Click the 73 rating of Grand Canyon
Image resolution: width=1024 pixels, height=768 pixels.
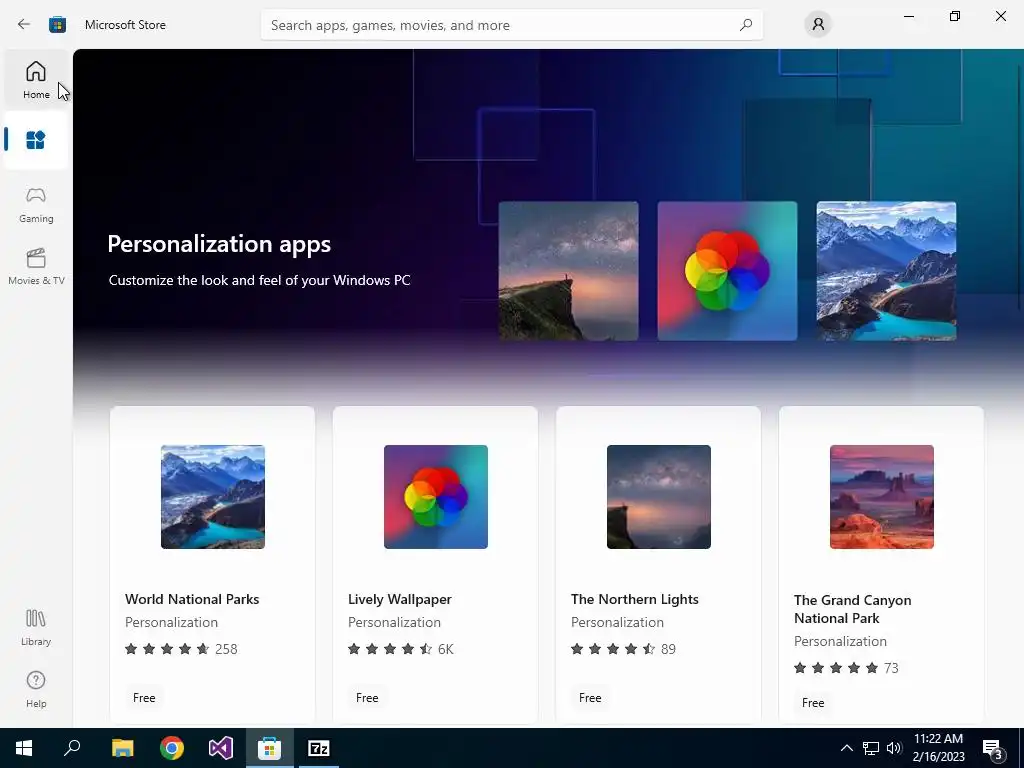point(891,668)
